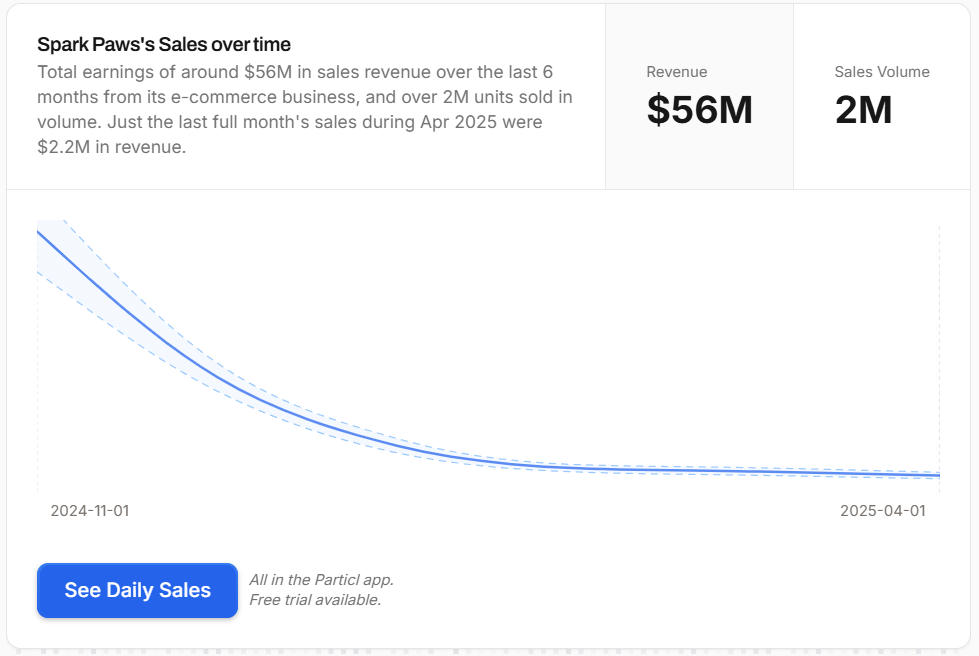Click the $56M revenue figure
Image resolution: width=979 pixels, height=656 pixels.
coord(699,110)
